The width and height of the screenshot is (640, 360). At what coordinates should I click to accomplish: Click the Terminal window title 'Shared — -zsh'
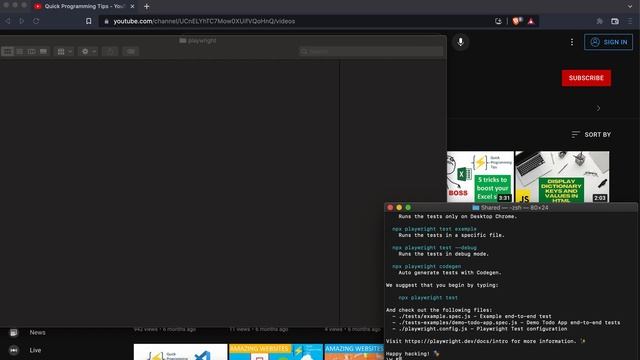(510, 208)
